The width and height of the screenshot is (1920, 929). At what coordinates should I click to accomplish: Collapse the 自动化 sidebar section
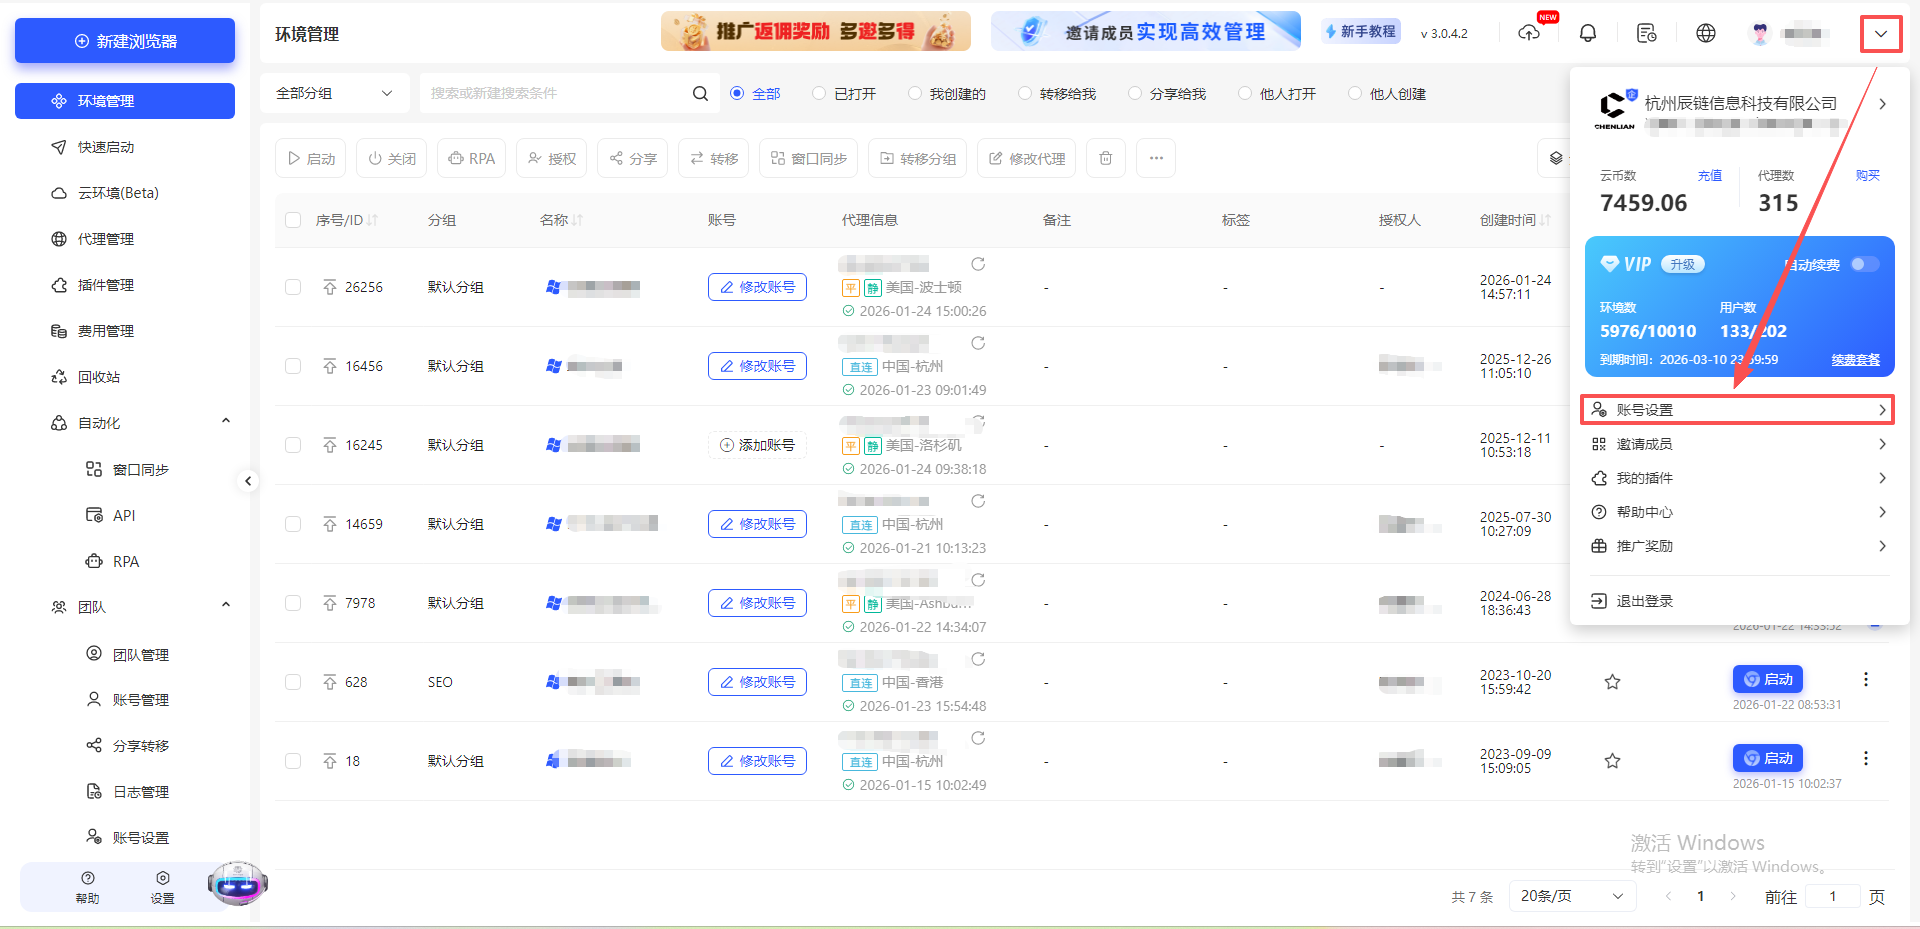226,420
